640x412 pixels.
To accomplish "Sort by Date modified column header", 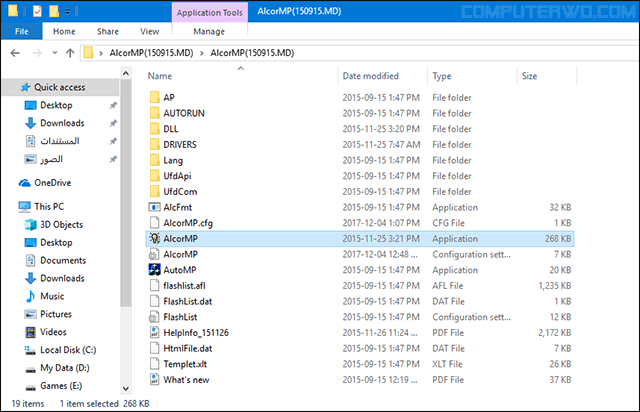I will [370, 76].
